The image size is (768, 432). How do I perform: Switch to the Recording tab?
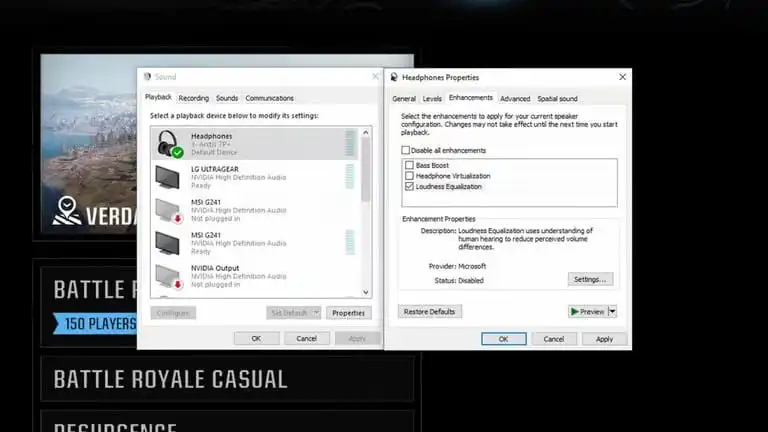pos(193,98)
